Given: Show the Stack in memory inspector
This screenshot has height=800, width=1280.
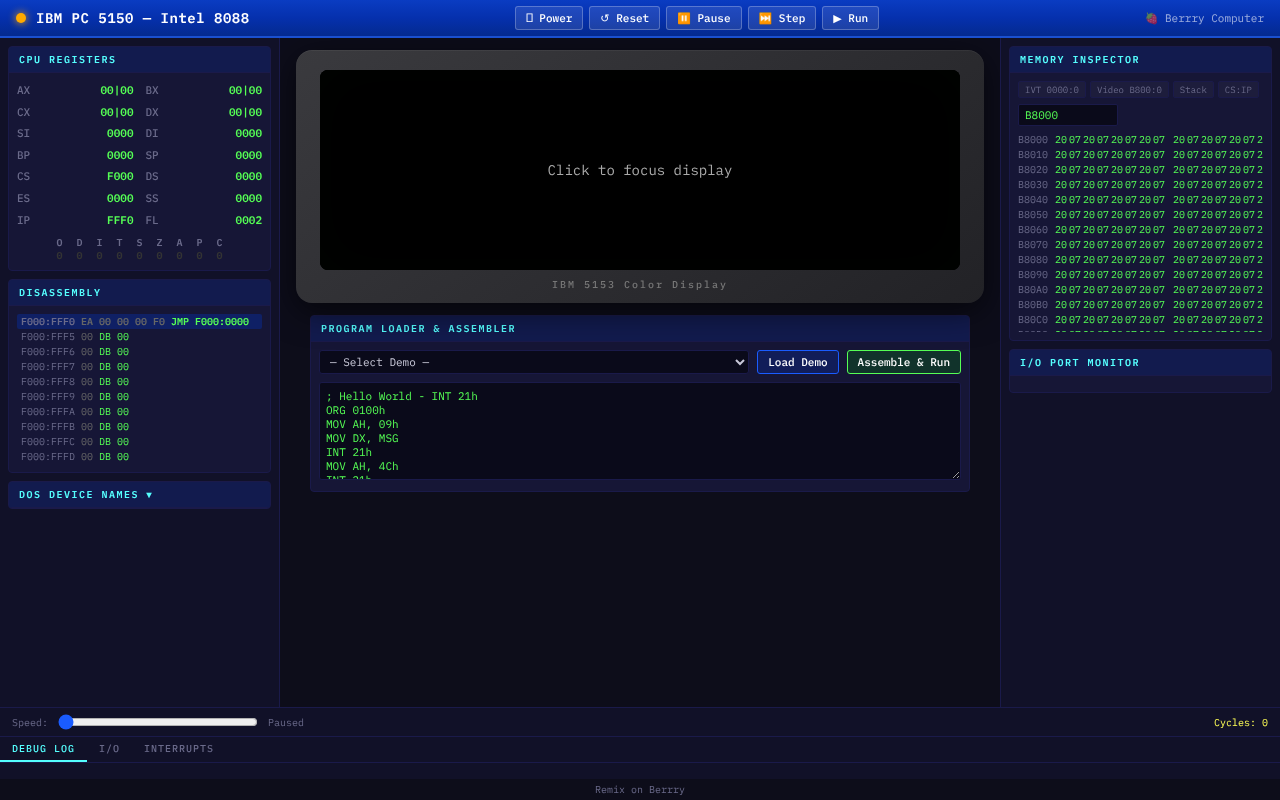Looking at the screenshot, I should click(x=1192, y=90).
